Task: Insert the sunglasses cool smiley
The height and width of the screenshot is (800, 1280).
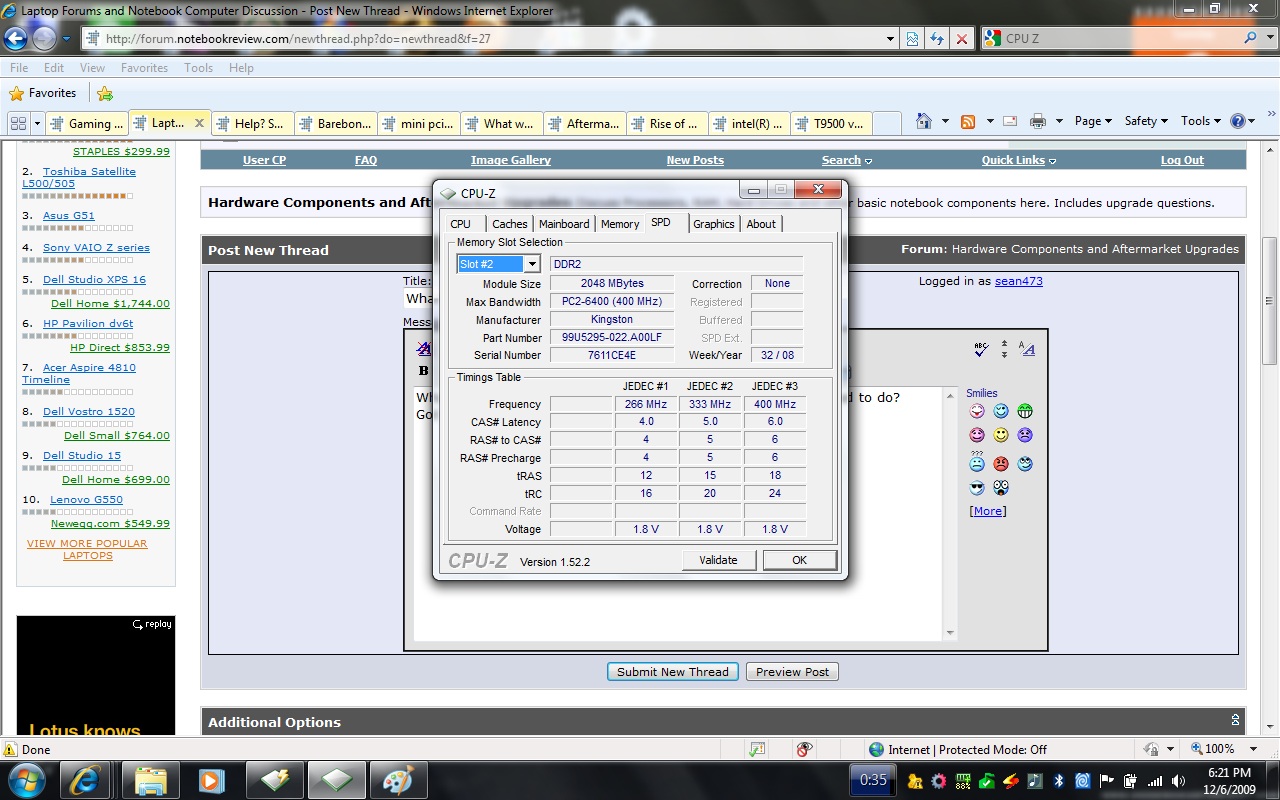Action: (977, 488)
